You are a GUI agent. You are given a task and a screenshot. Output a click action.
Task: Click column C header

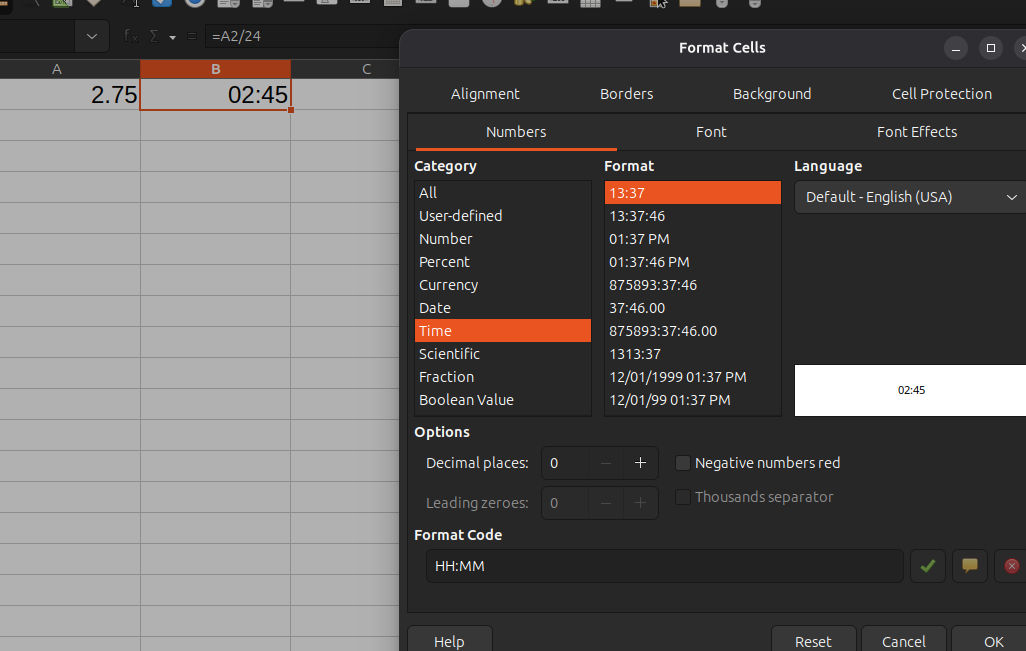pyautogui.click(x=345, y=69)
